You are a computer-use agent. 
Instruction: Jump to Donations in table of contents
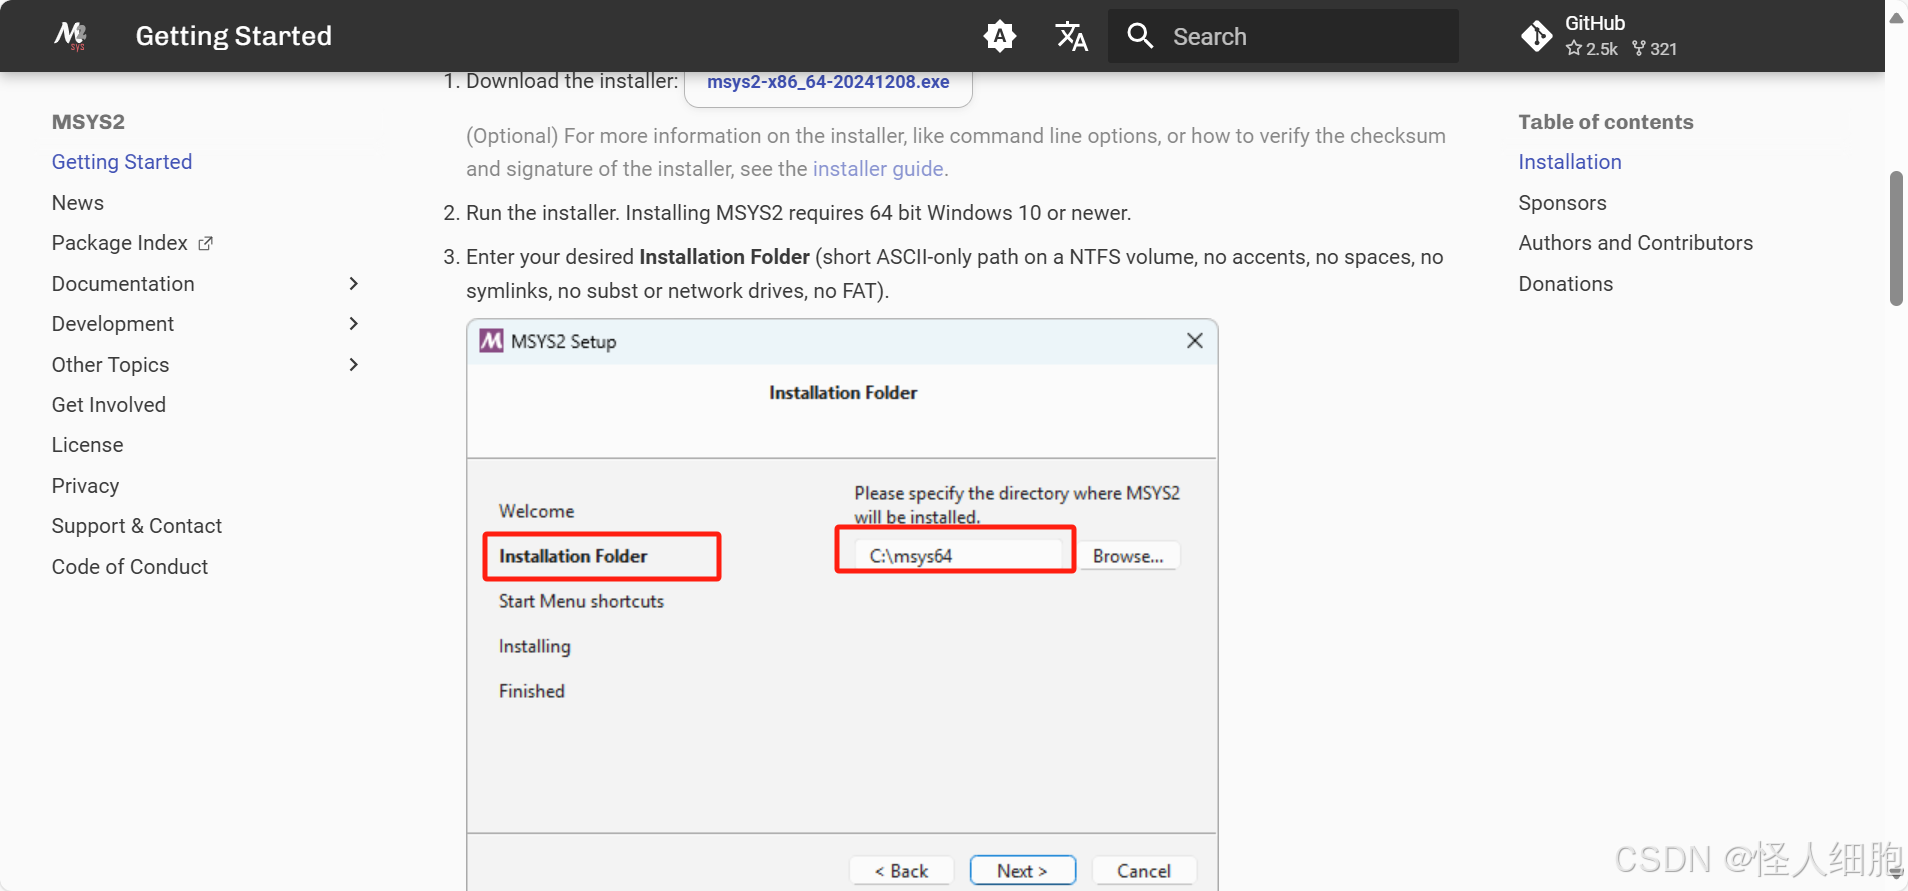click(1566, 284)
